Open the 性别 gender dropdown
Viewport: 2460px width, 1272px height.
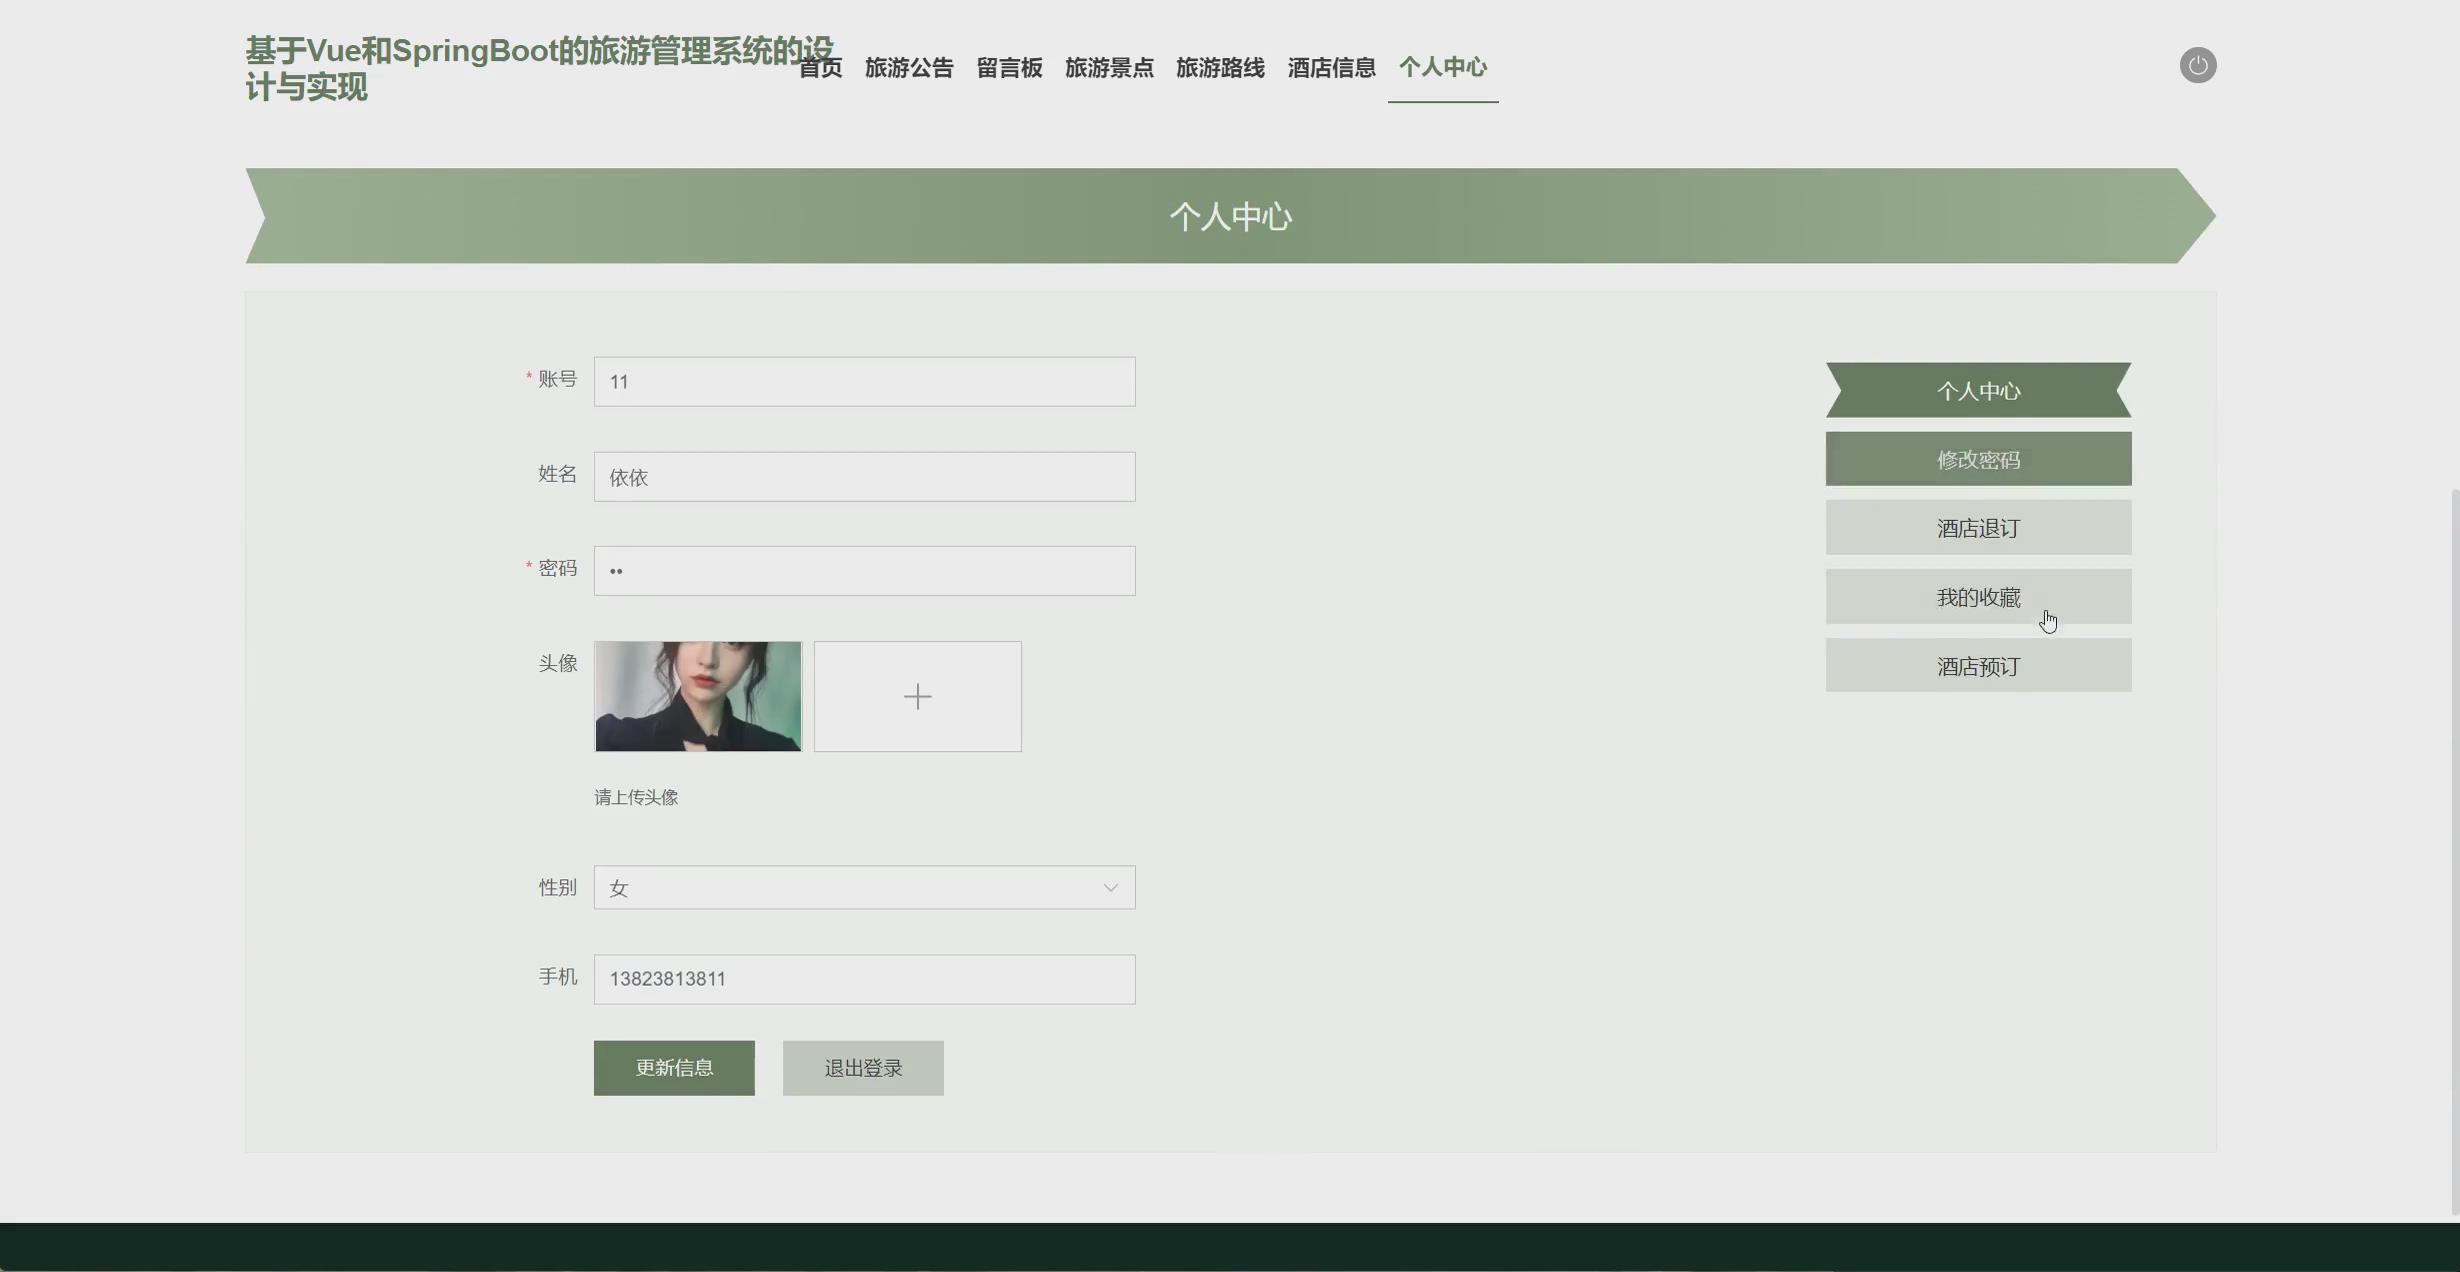click(x=863, y=887)
